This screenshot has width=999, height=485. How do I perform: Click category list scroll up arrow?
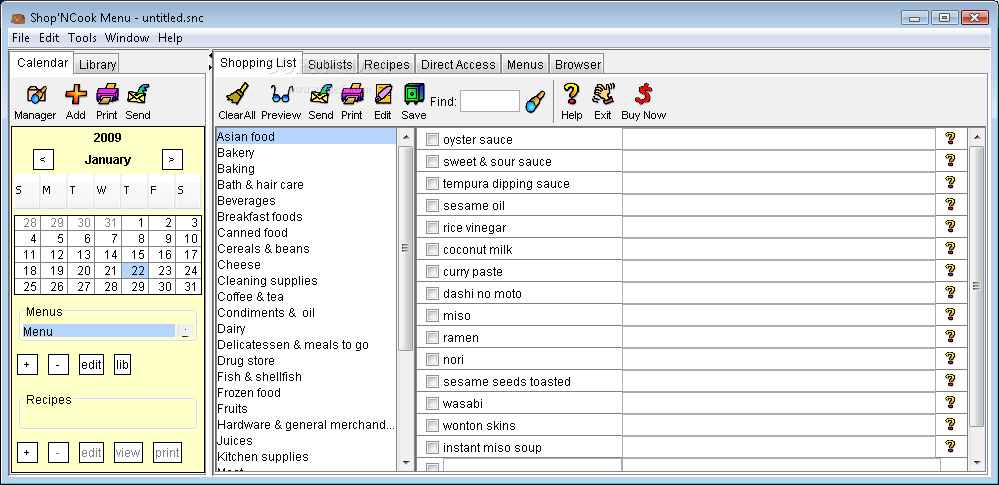(x=406, y=137)
